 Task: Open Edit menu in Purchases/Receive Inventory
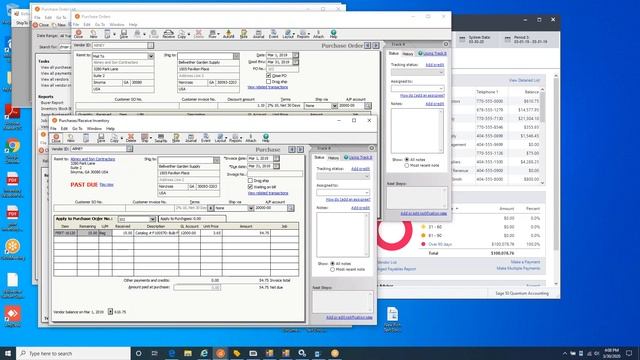64,129
